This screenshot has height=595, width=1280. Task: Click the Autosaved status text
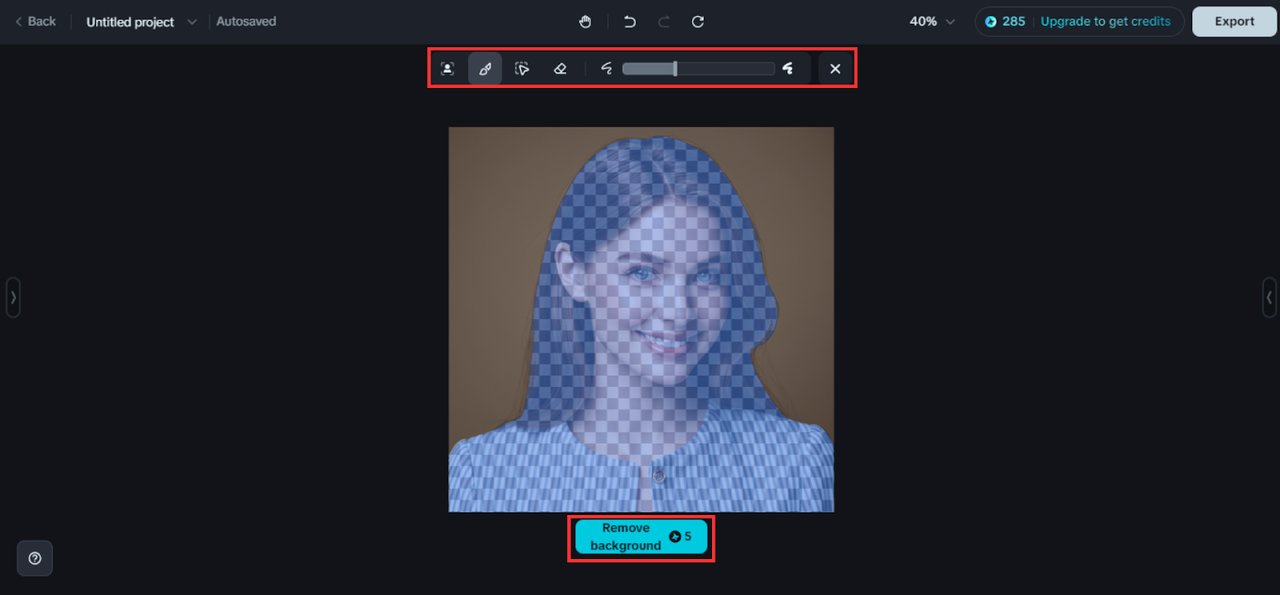[246, 21]
